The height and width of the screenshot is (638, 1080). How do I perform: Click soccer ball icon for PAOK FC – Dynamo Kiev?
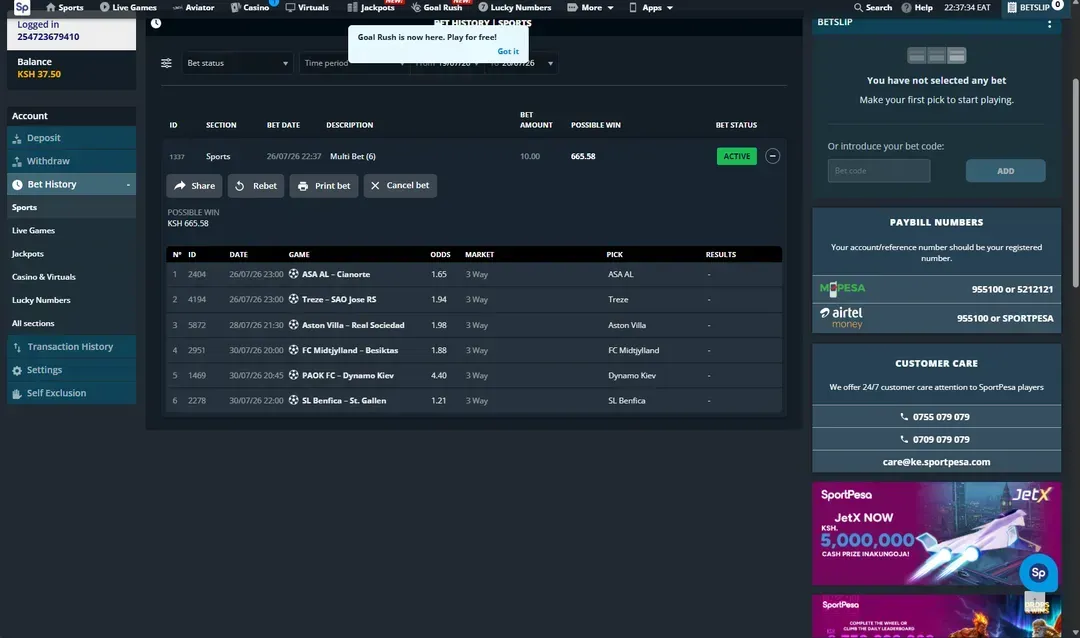click(x=293, y=375)
